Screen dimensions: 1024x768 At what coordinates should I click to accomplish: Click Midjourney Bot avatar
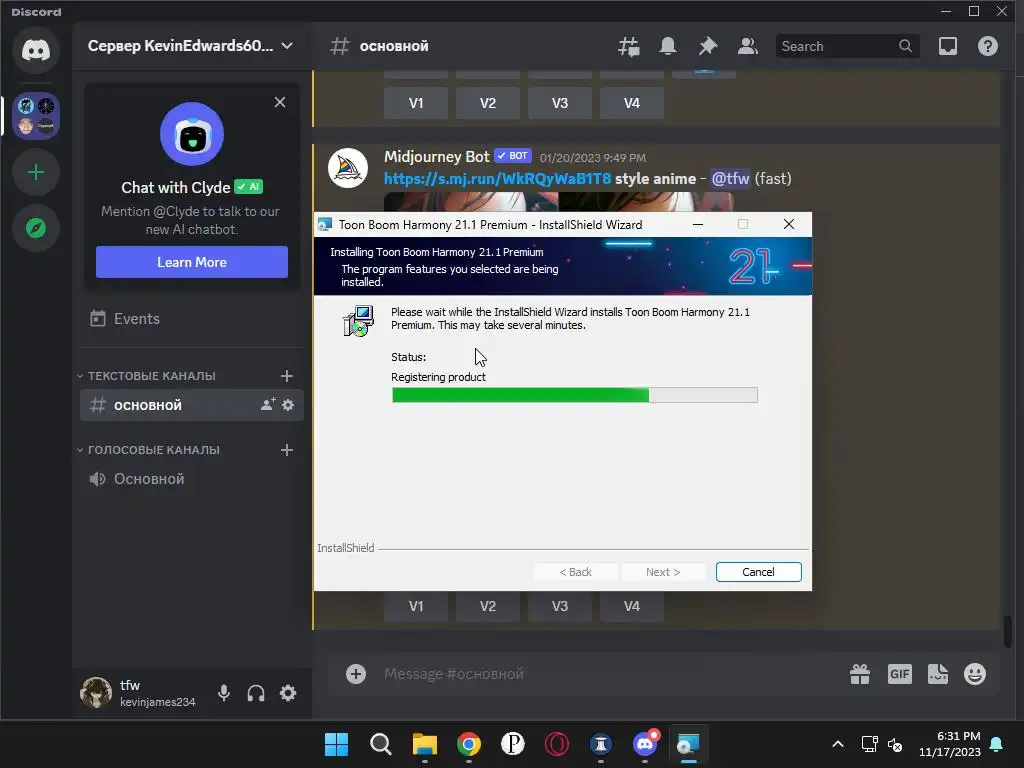(x=347, y=168)
